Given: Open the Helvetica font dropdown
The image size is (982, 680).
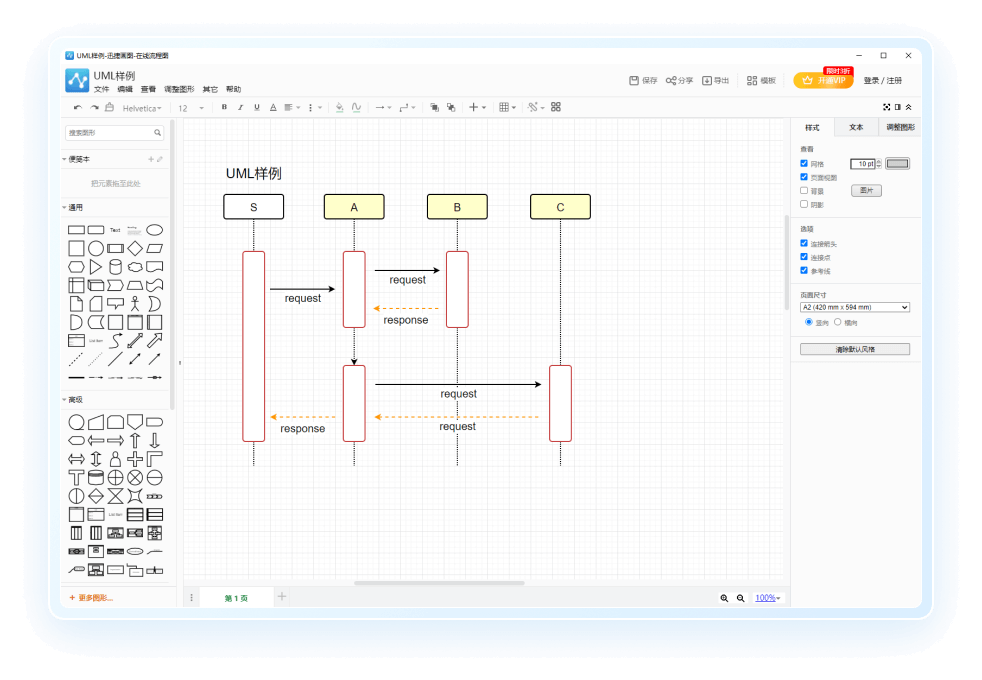Looking at the screenshot, I should pyautogui.click(x=142, y=107).
